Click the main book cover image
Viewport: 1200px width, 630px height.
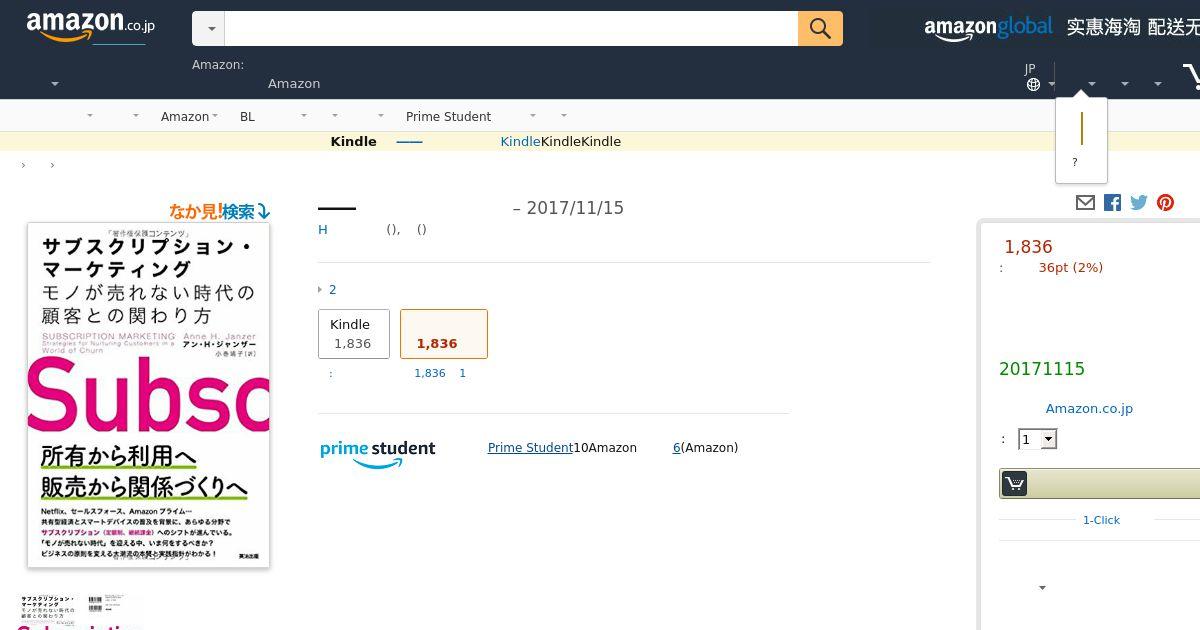tap(148, 395)
